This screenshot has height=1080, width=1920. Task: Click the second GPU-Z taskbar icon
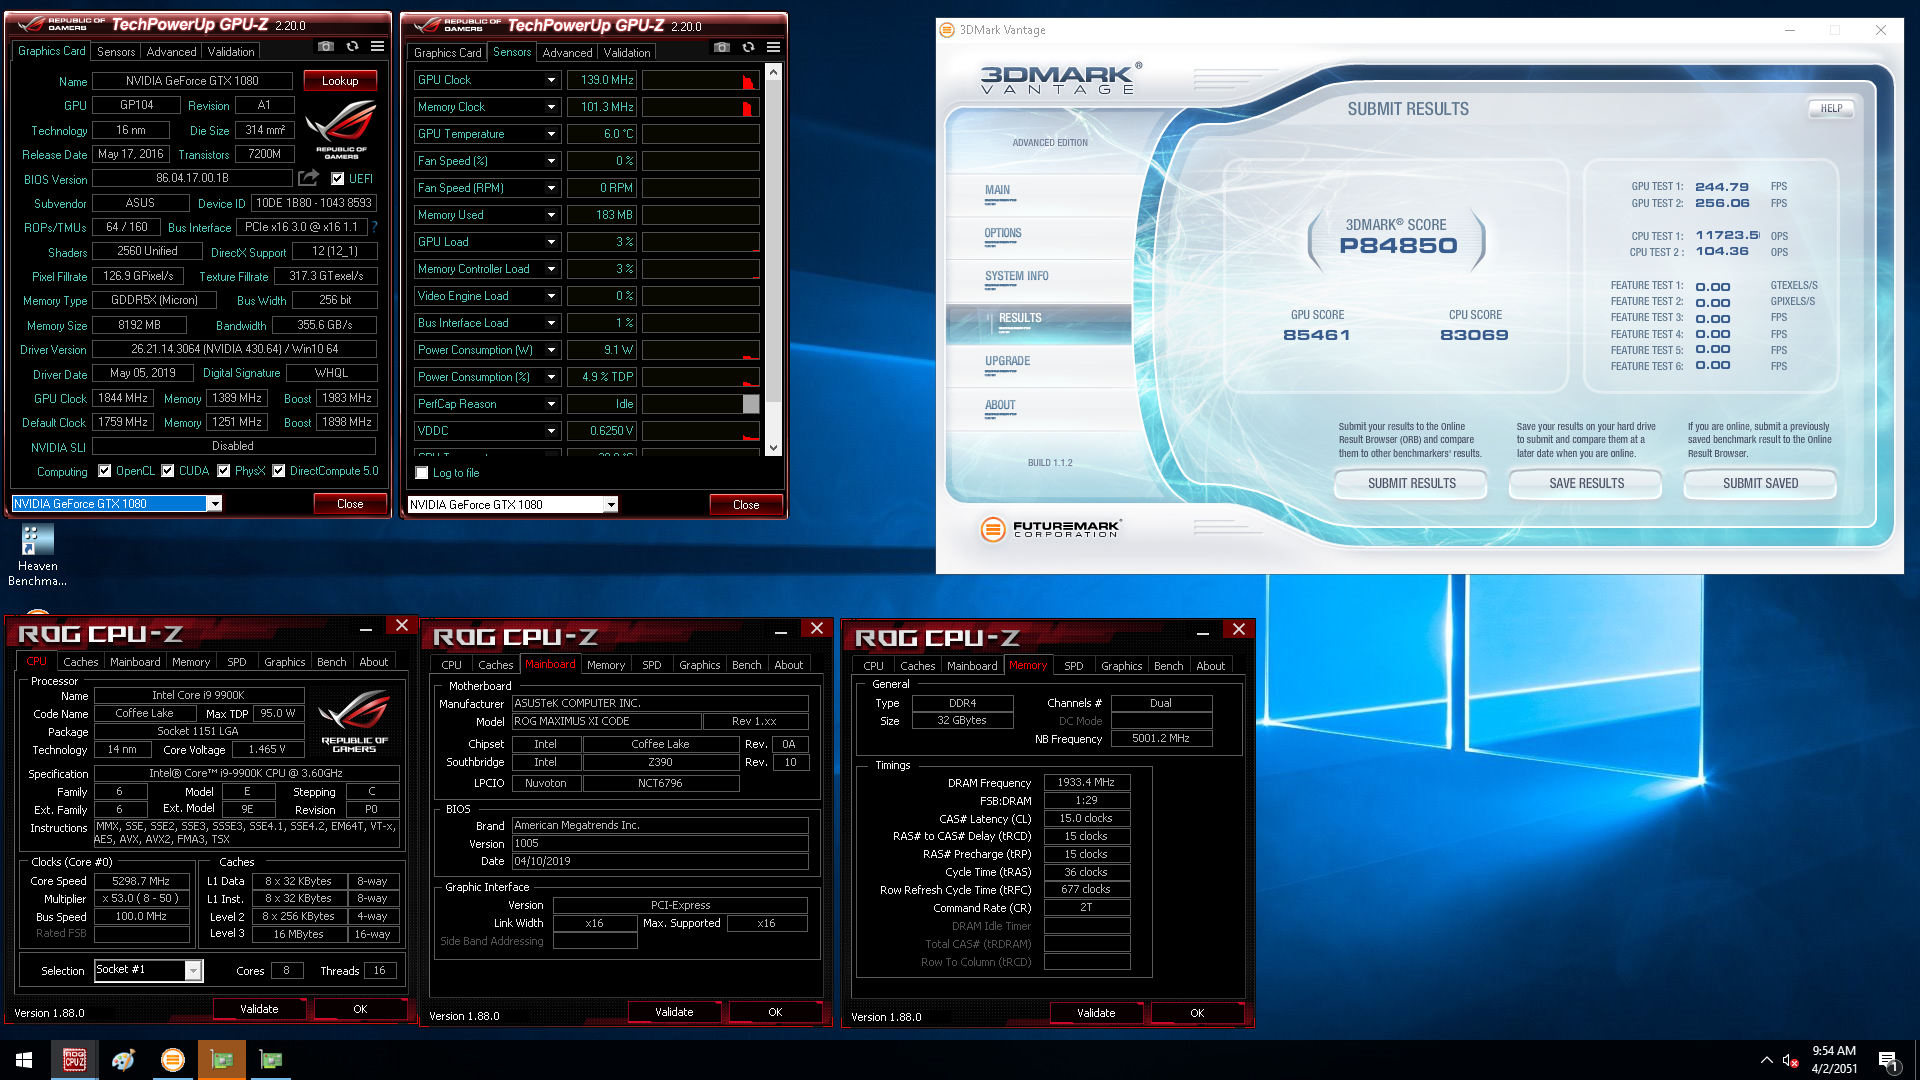coord(271,1060)
